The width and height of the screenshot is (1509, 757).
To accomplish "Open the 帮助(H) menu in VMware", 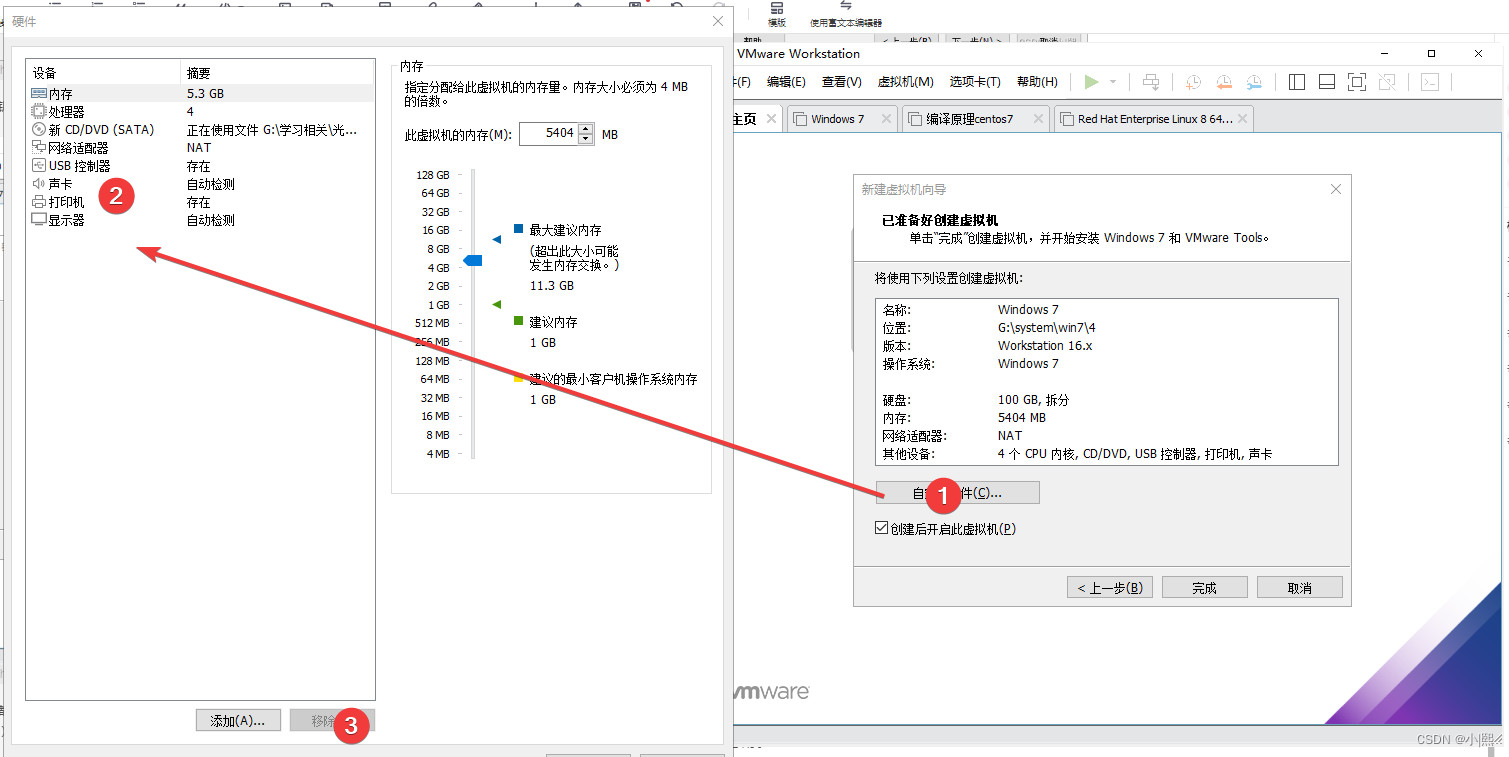I will click(1037, 82).
